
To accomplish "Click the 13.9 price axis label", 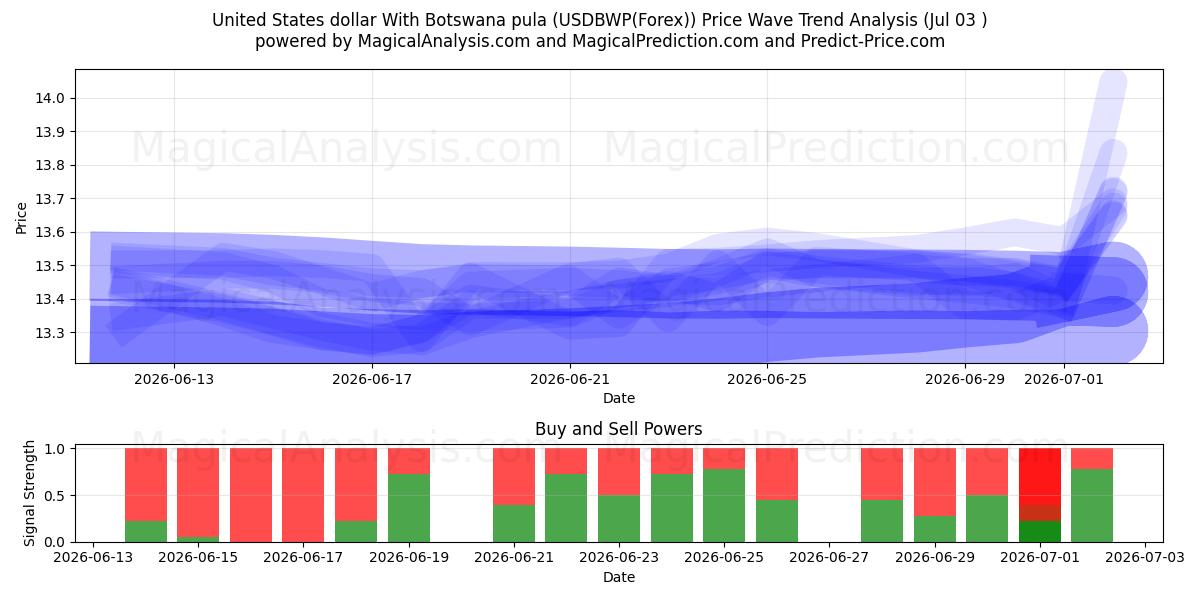I will coord(50,132).
